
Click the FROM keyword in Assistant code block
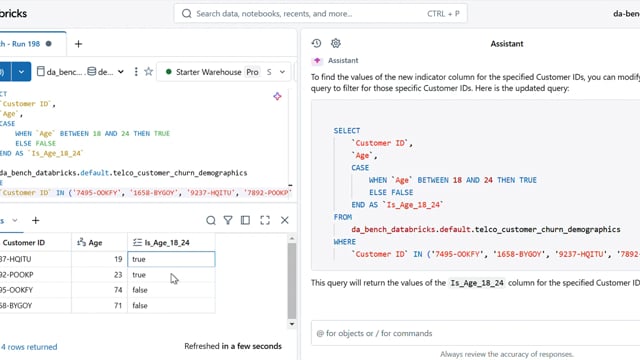point(342,217)
